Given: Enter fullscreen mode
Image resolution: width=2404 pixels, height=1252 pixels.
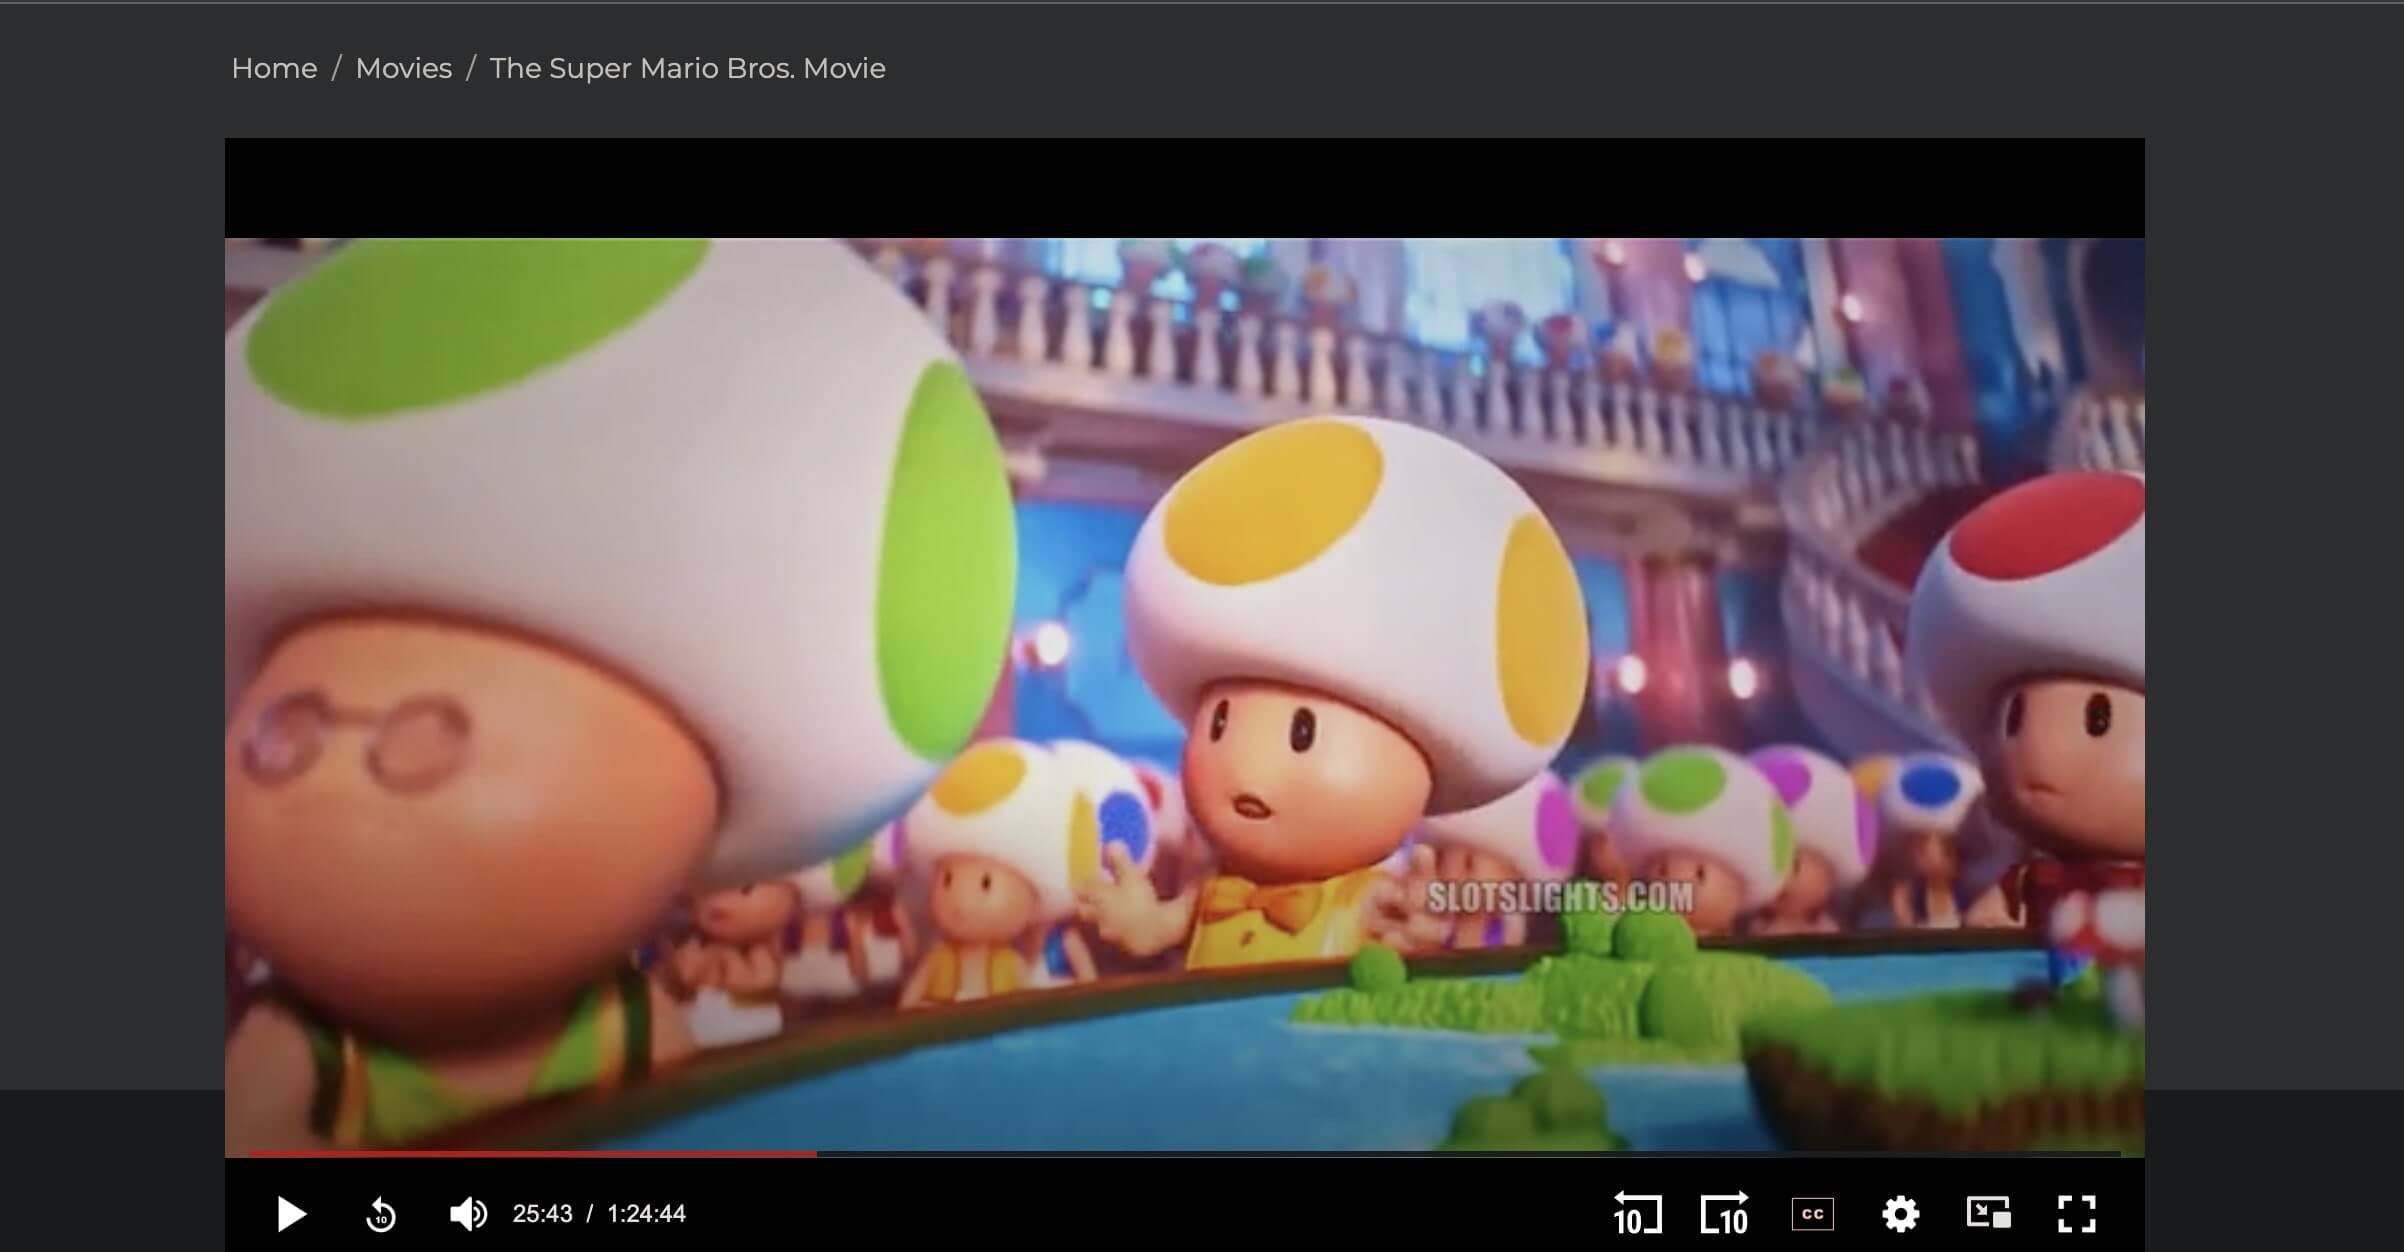Looking at the screenshot, I should [x=2076, y=1214].
